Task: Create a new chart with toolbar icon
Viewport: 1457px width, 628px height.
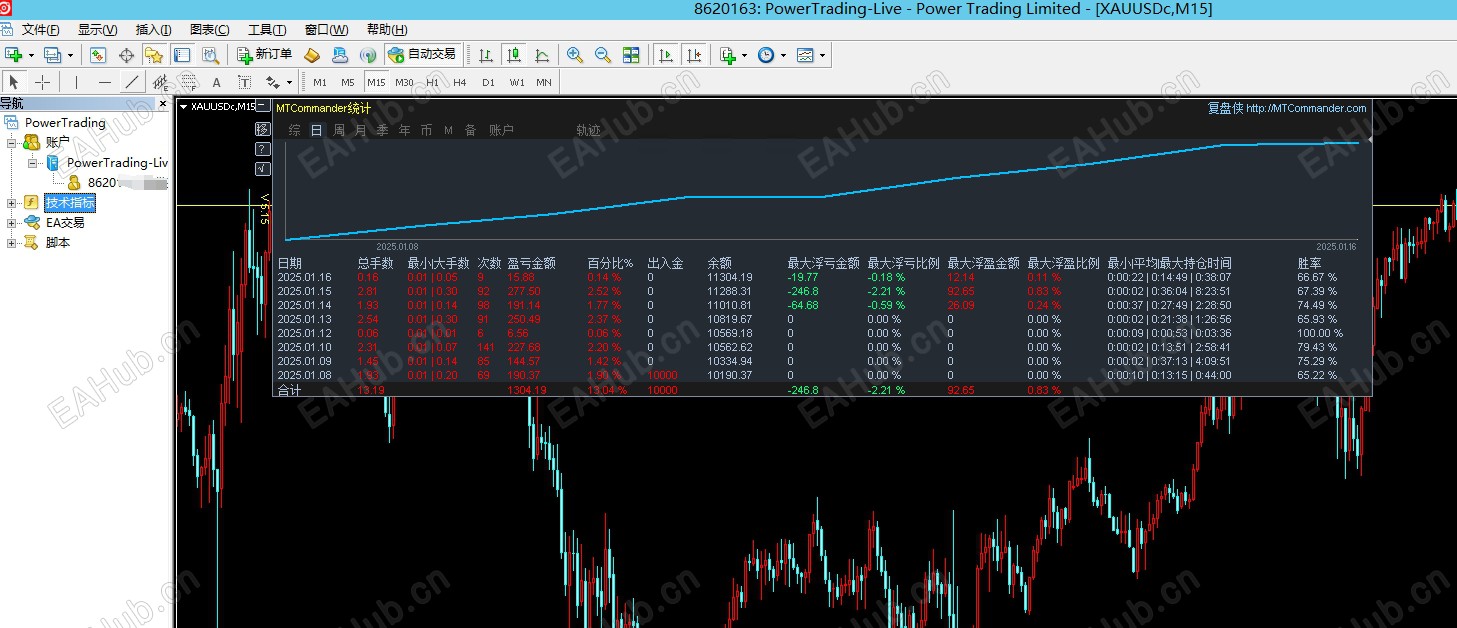Action: point(14,55)
